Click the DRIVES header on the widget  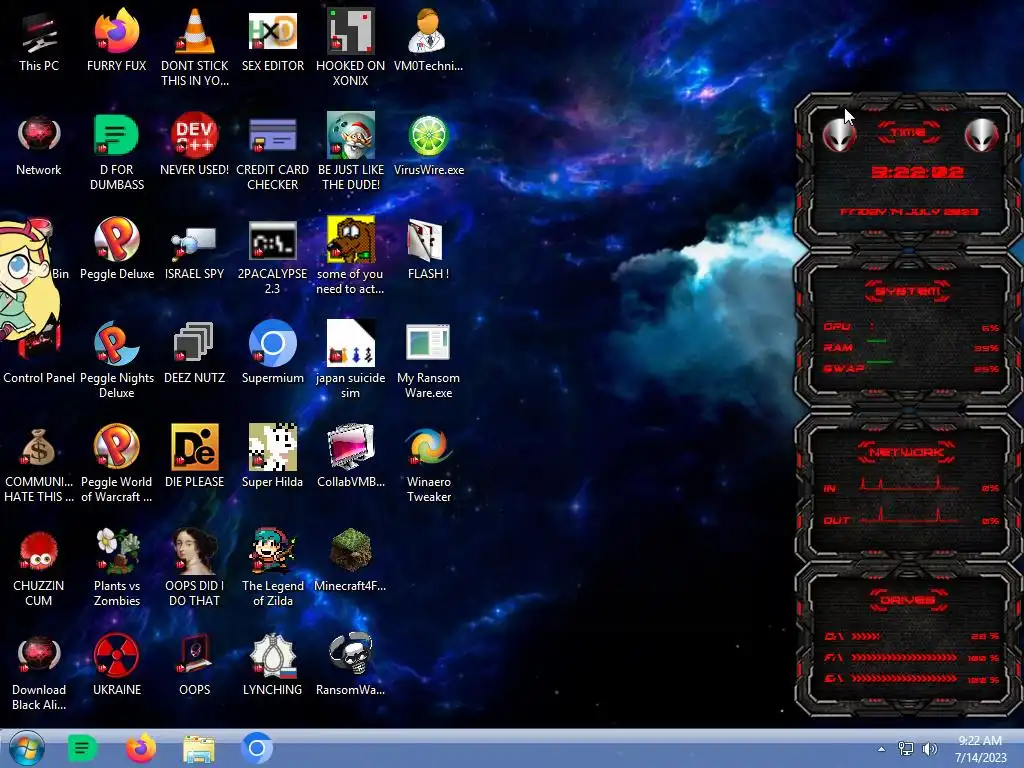tap(908, 600)
